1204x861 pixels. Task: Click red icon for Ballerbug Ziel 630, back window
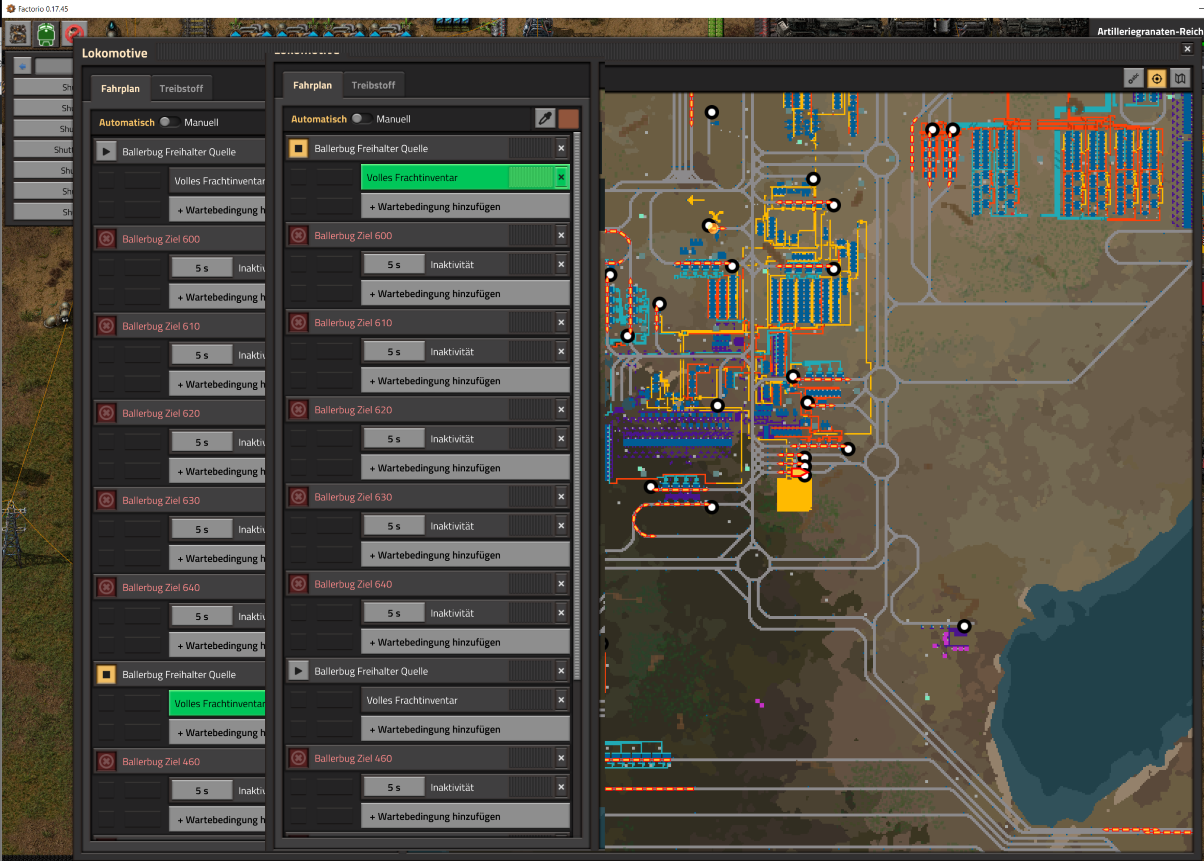coord(106,500)
